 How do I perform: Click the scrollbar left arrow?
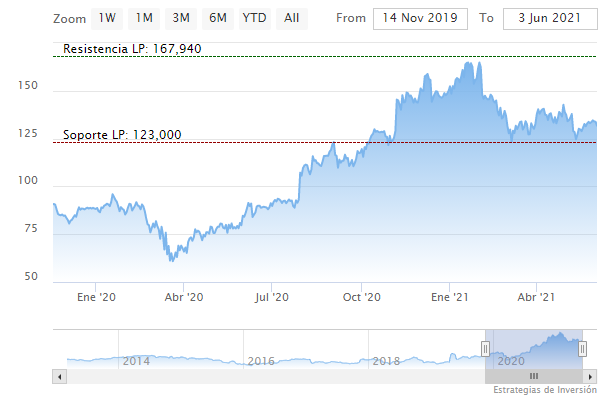[59, 375]
